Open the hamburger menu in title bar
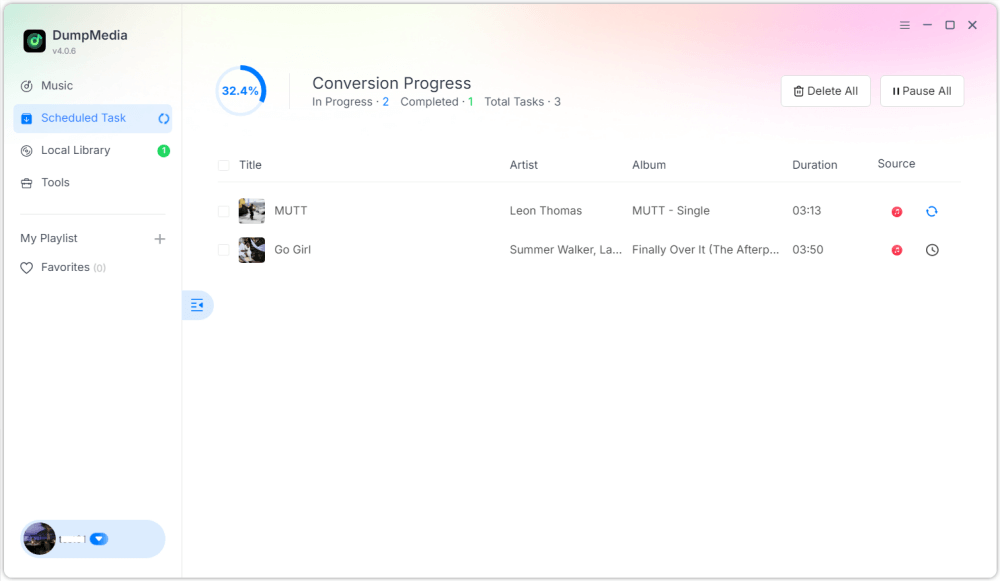Viewport: 1000px width, 581px height. pyautogui.click(x=905, y=25)
